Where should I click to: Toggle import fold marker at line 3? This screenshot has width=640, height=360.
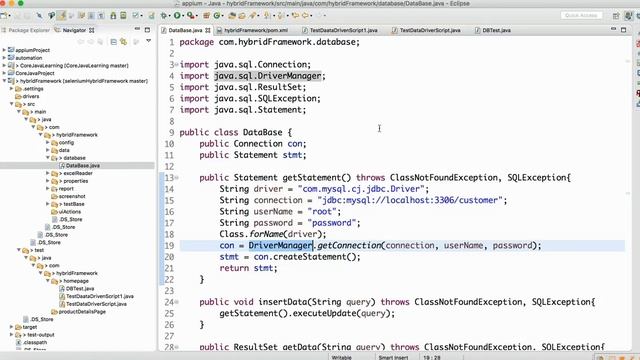point(176,64)
